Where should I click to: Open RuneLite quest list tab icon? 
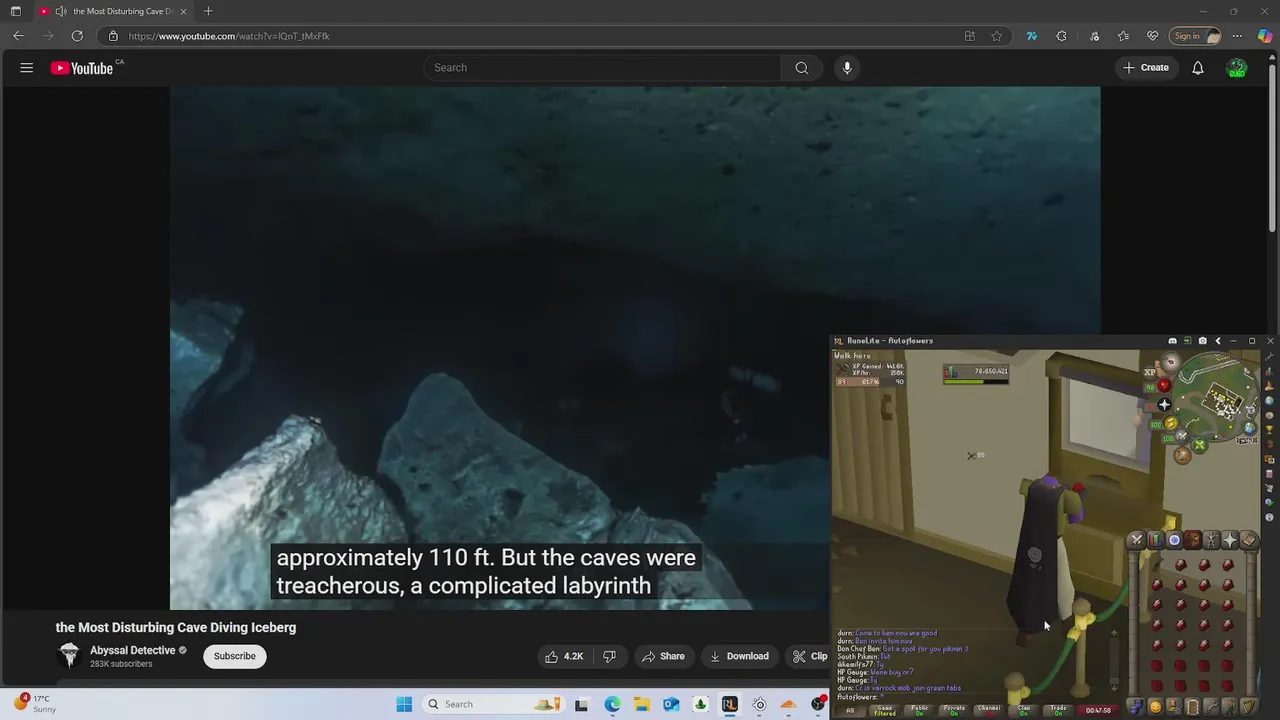[1174, 540]
